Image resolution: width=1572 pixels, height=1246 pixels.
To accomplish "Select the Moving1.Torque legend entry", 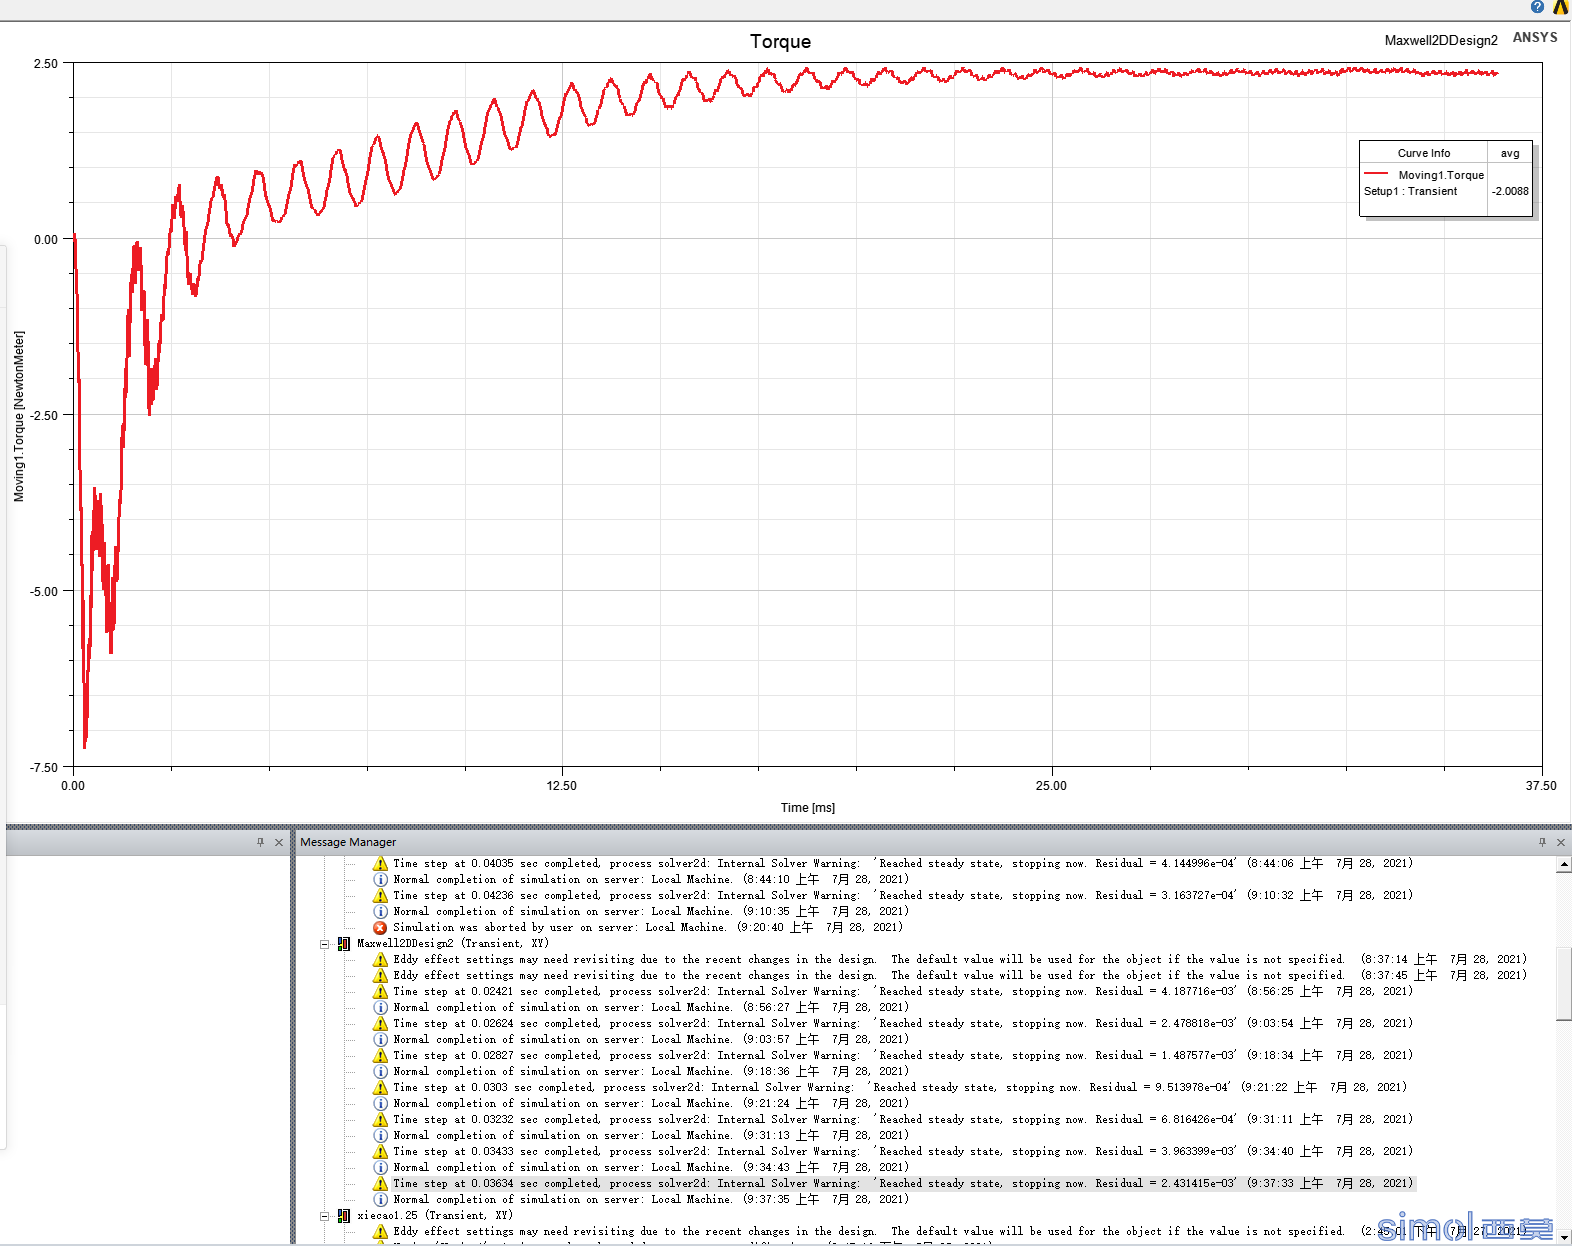I will (x=1441, y=175).
